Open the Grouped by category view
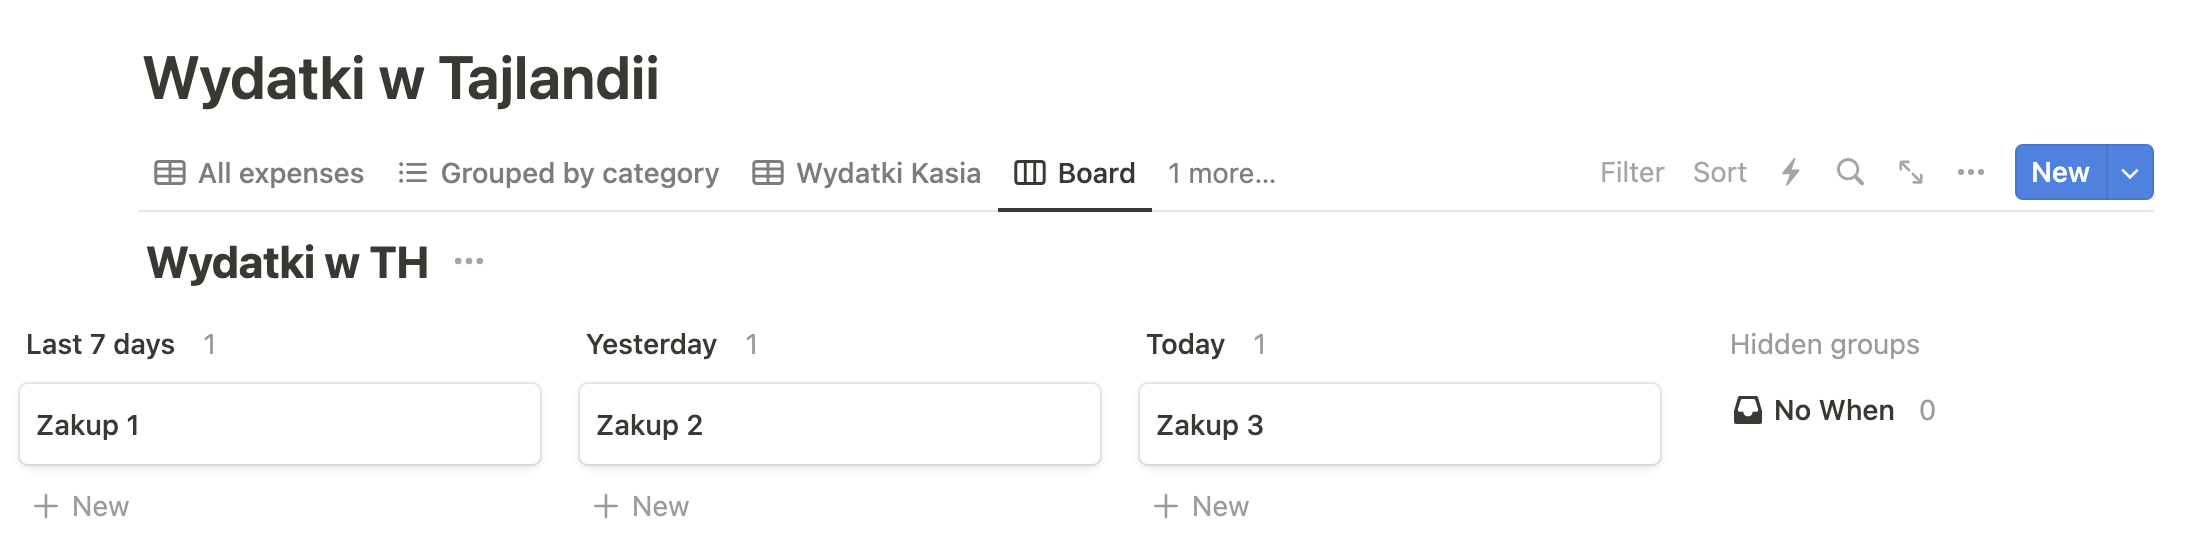The height and width of the screenshot is (558, 2190). [558, 173]
